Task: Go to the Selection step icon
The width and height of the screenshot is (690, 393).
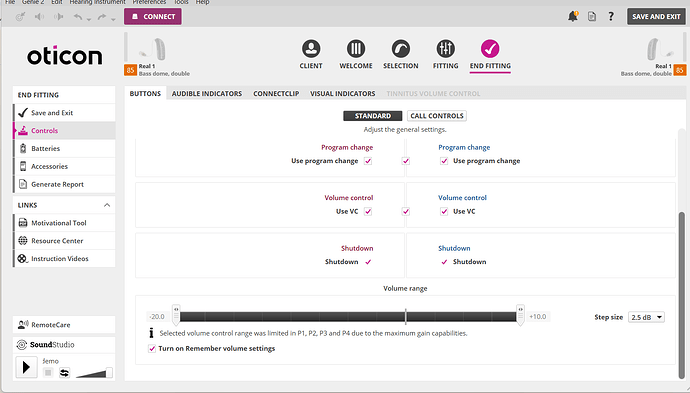Action: tap(400, 48)
